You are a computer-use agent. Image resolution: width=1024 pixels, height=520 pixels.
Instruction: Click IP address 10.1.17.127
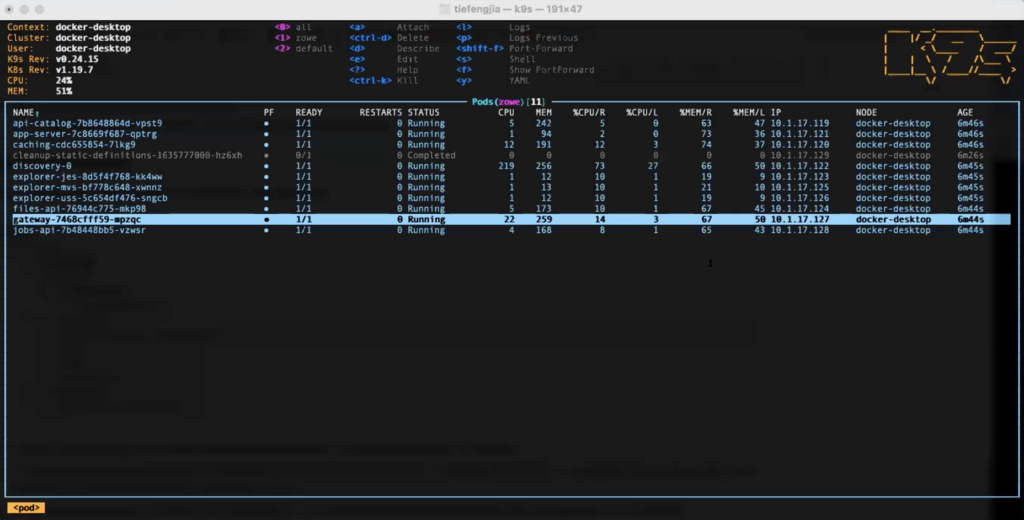coord(800,219)
